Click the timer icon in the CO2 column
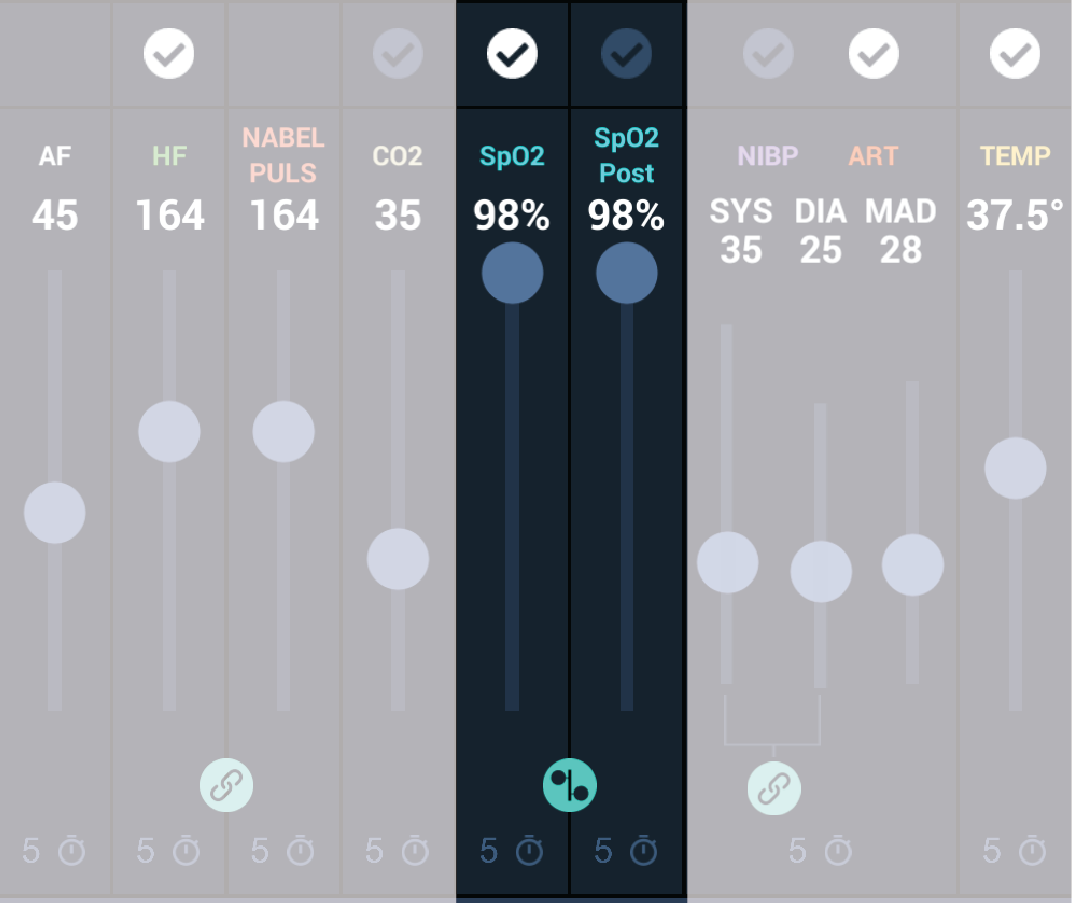The image size is (1072, 903). click(x=413, y=852)
